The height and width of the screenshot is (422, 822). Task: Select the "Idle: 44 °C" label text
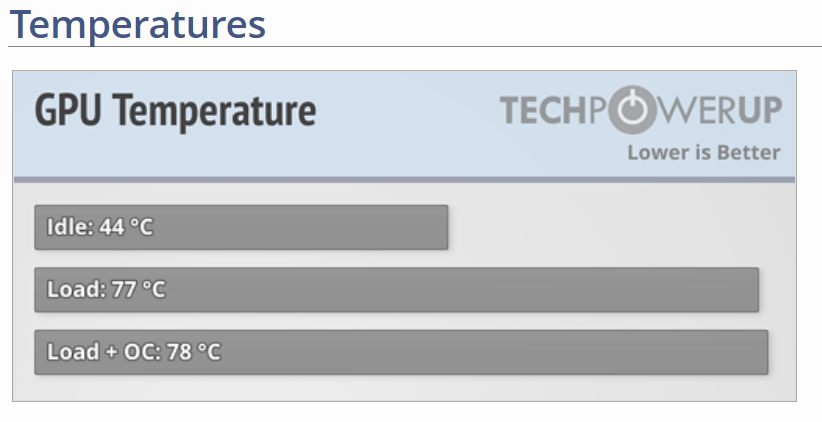coord(100,227)
